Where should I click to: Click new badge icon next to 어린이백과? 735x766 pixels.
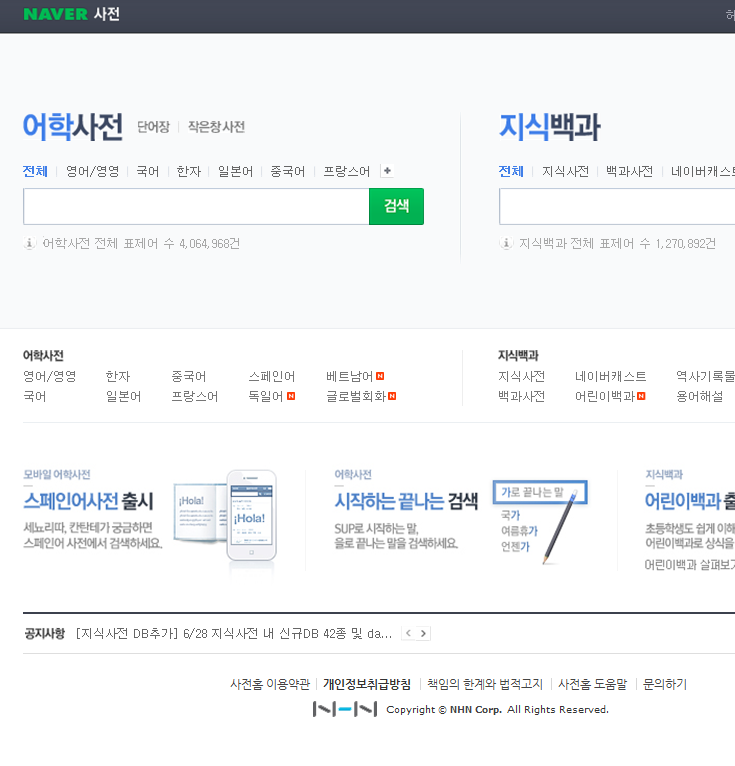(641, 396)
